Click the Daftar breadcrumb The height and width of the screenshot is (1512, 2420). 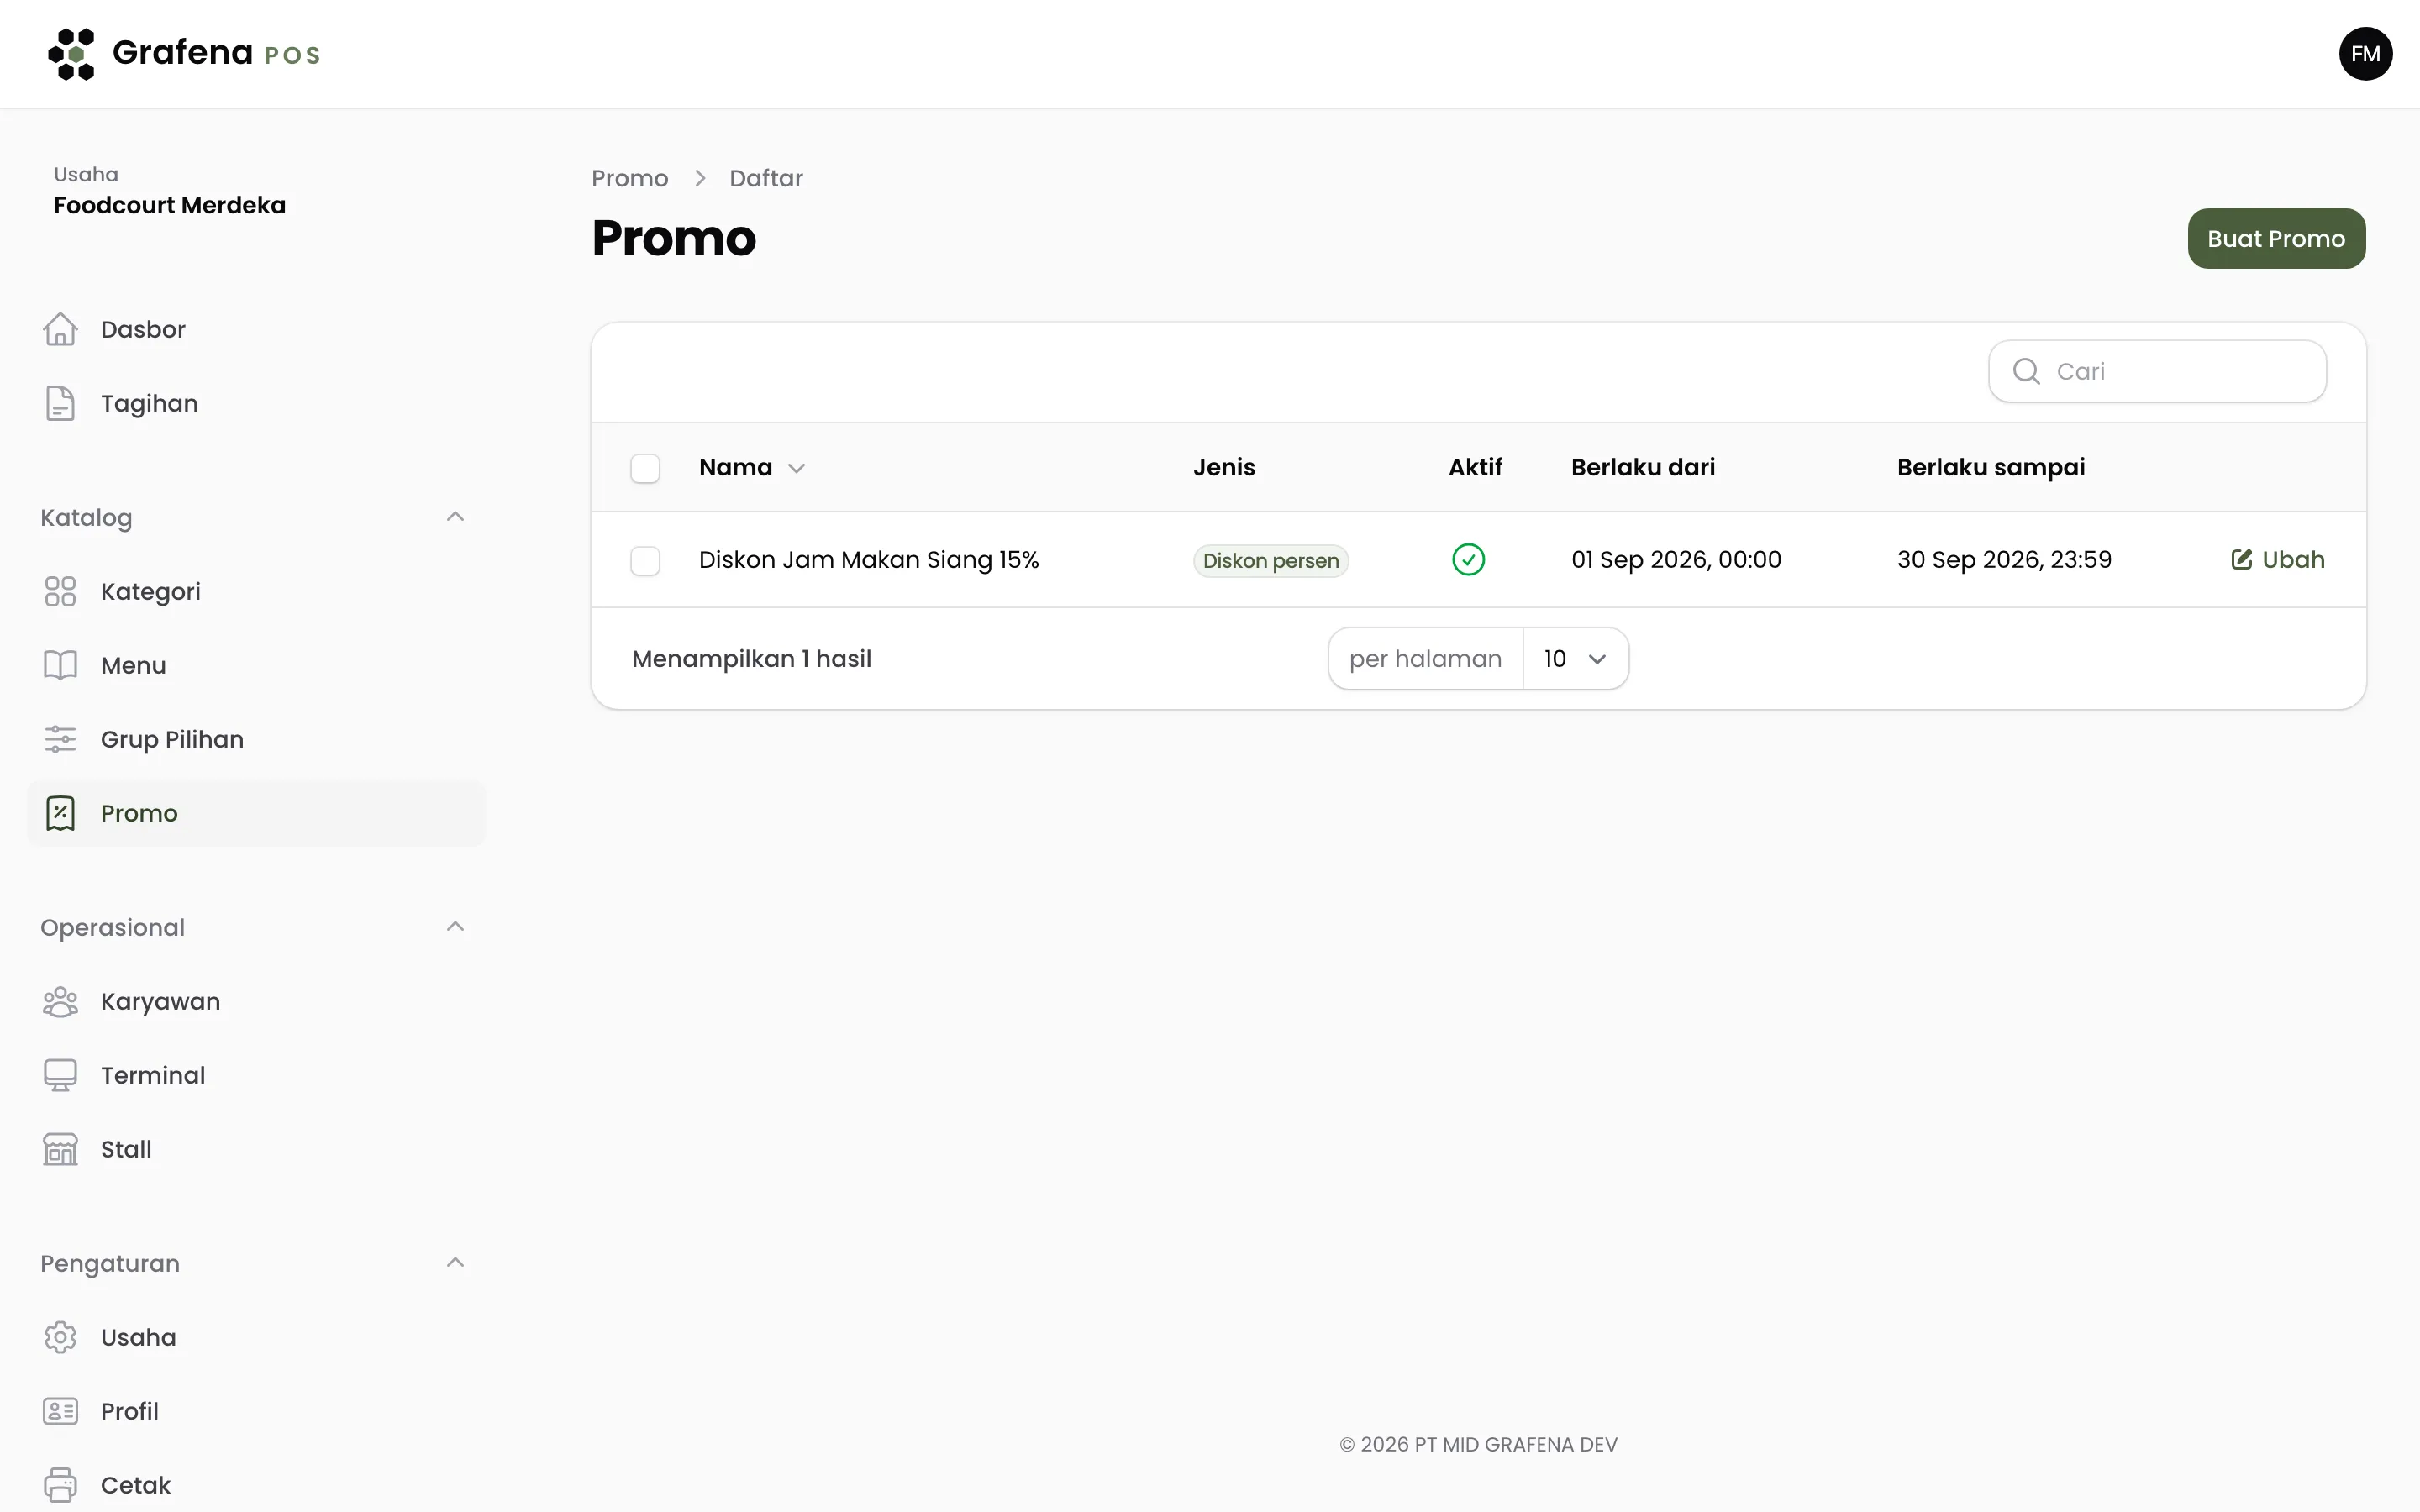tap(765, 178)
